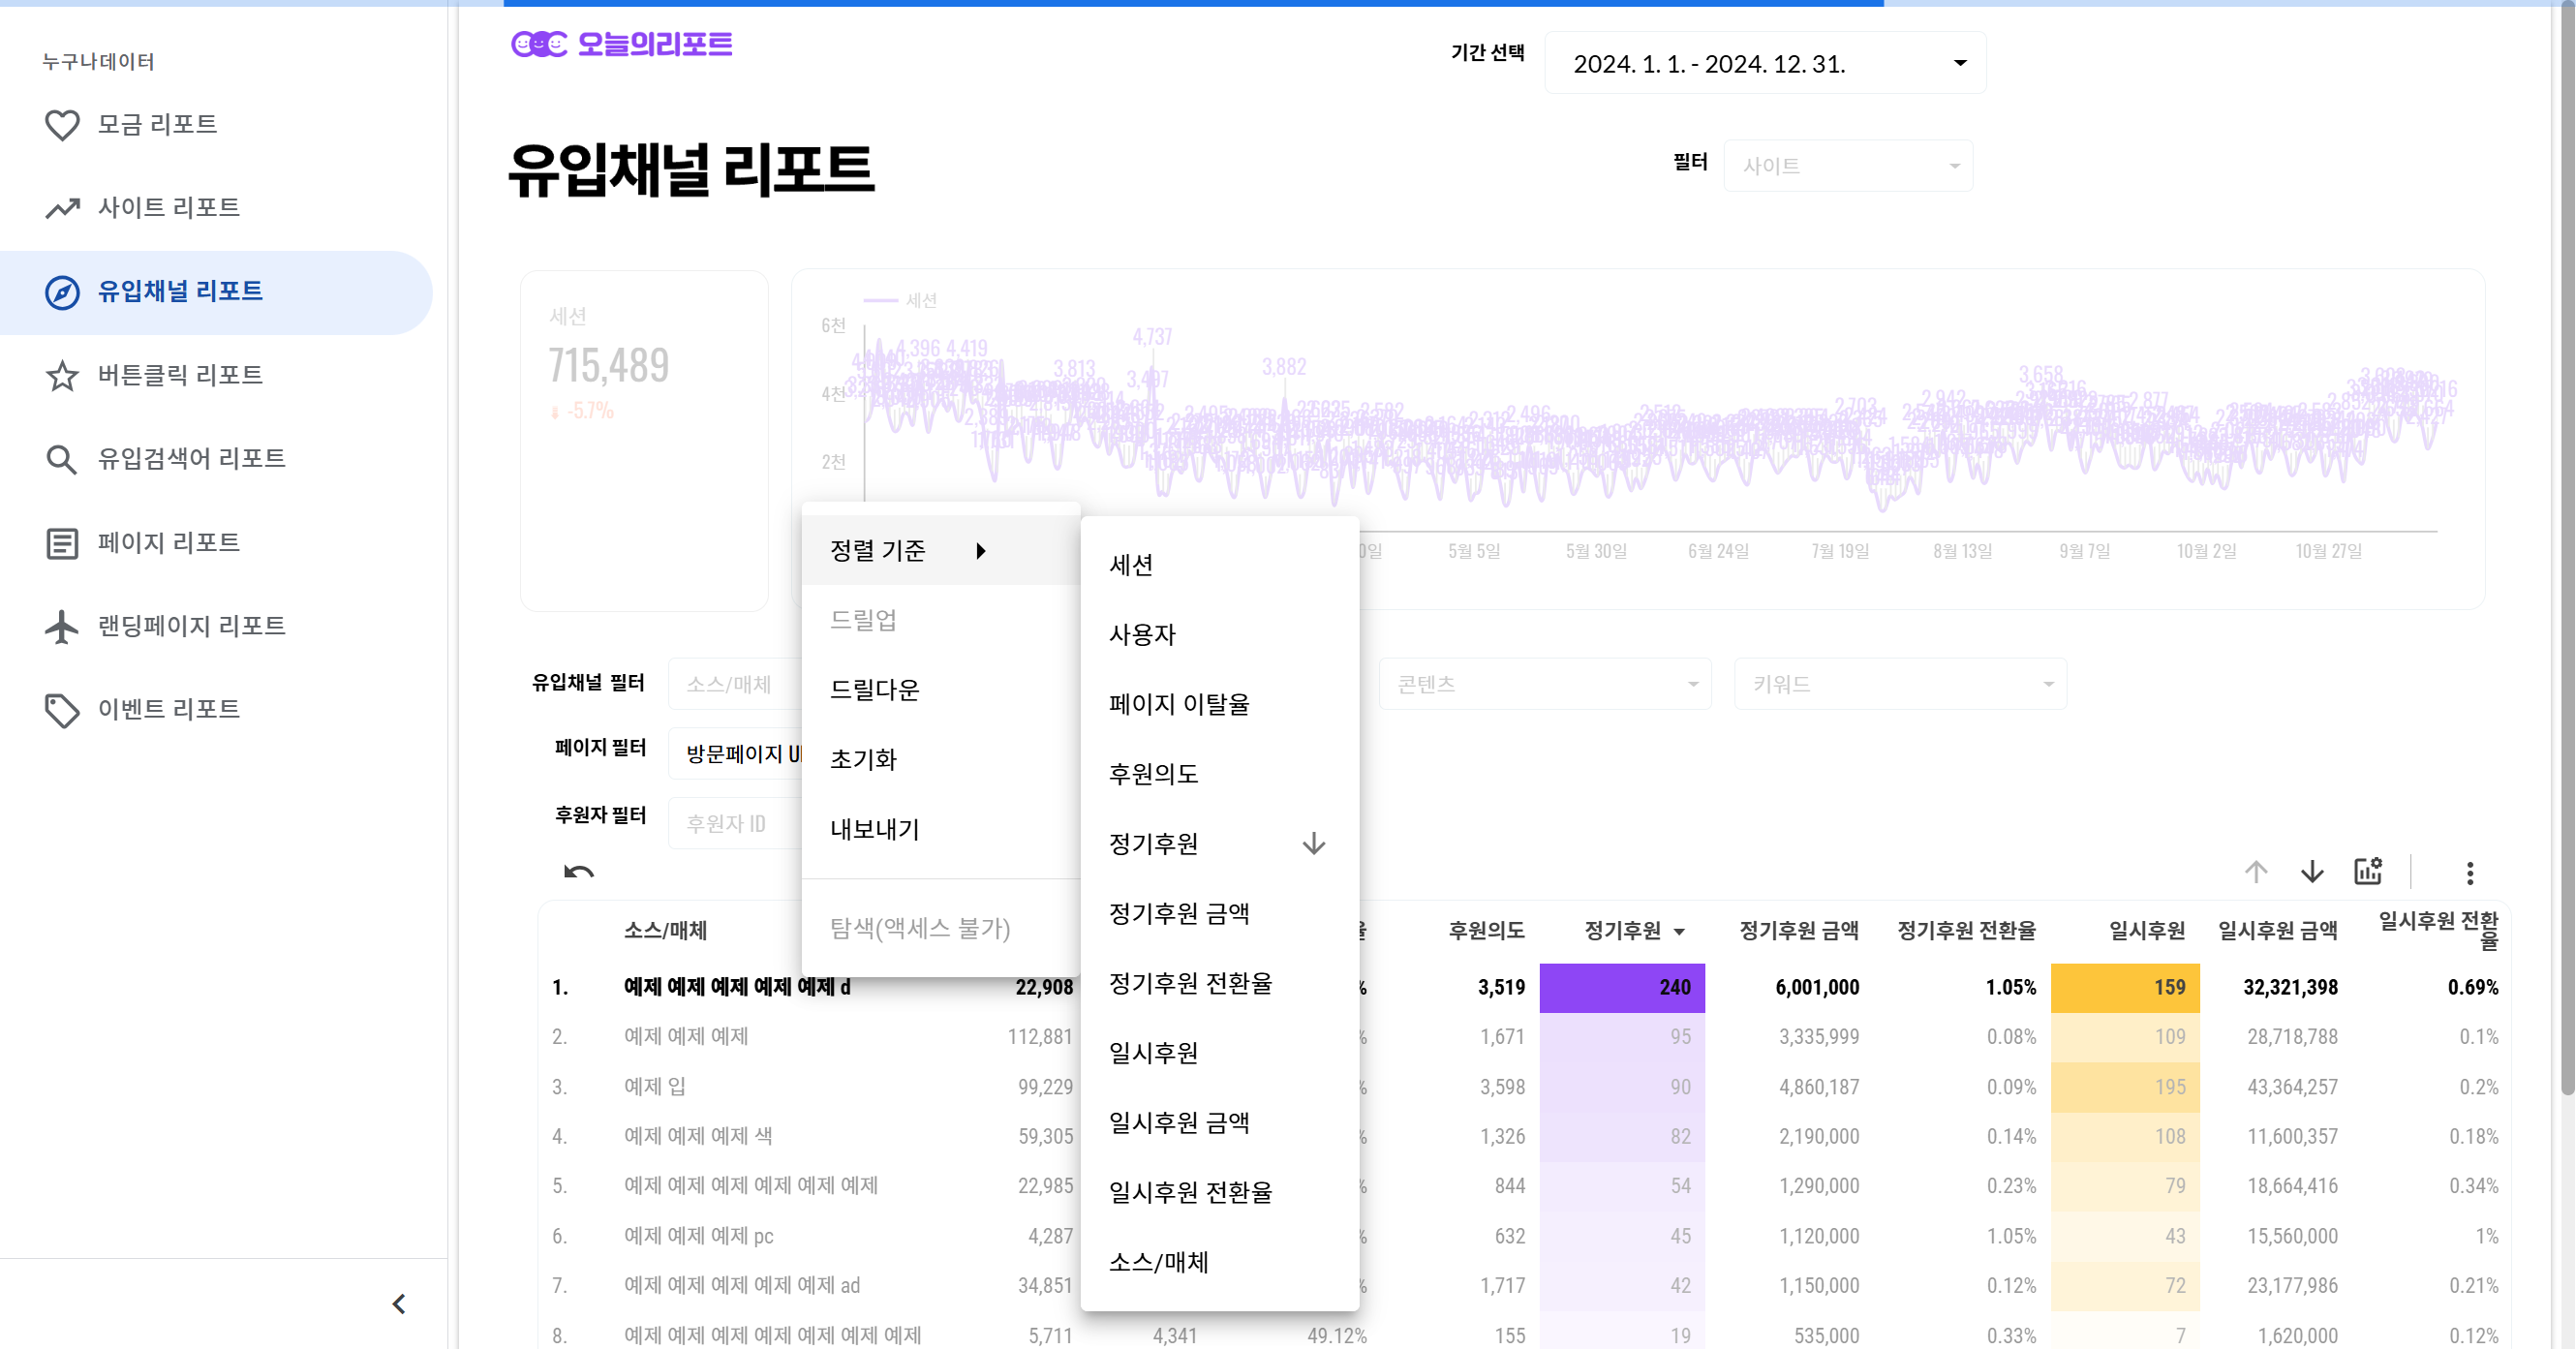The image size is (2576, 1350).
Task: Open the 기간 선택 date range dropdown
Action: coord(1765,63)
